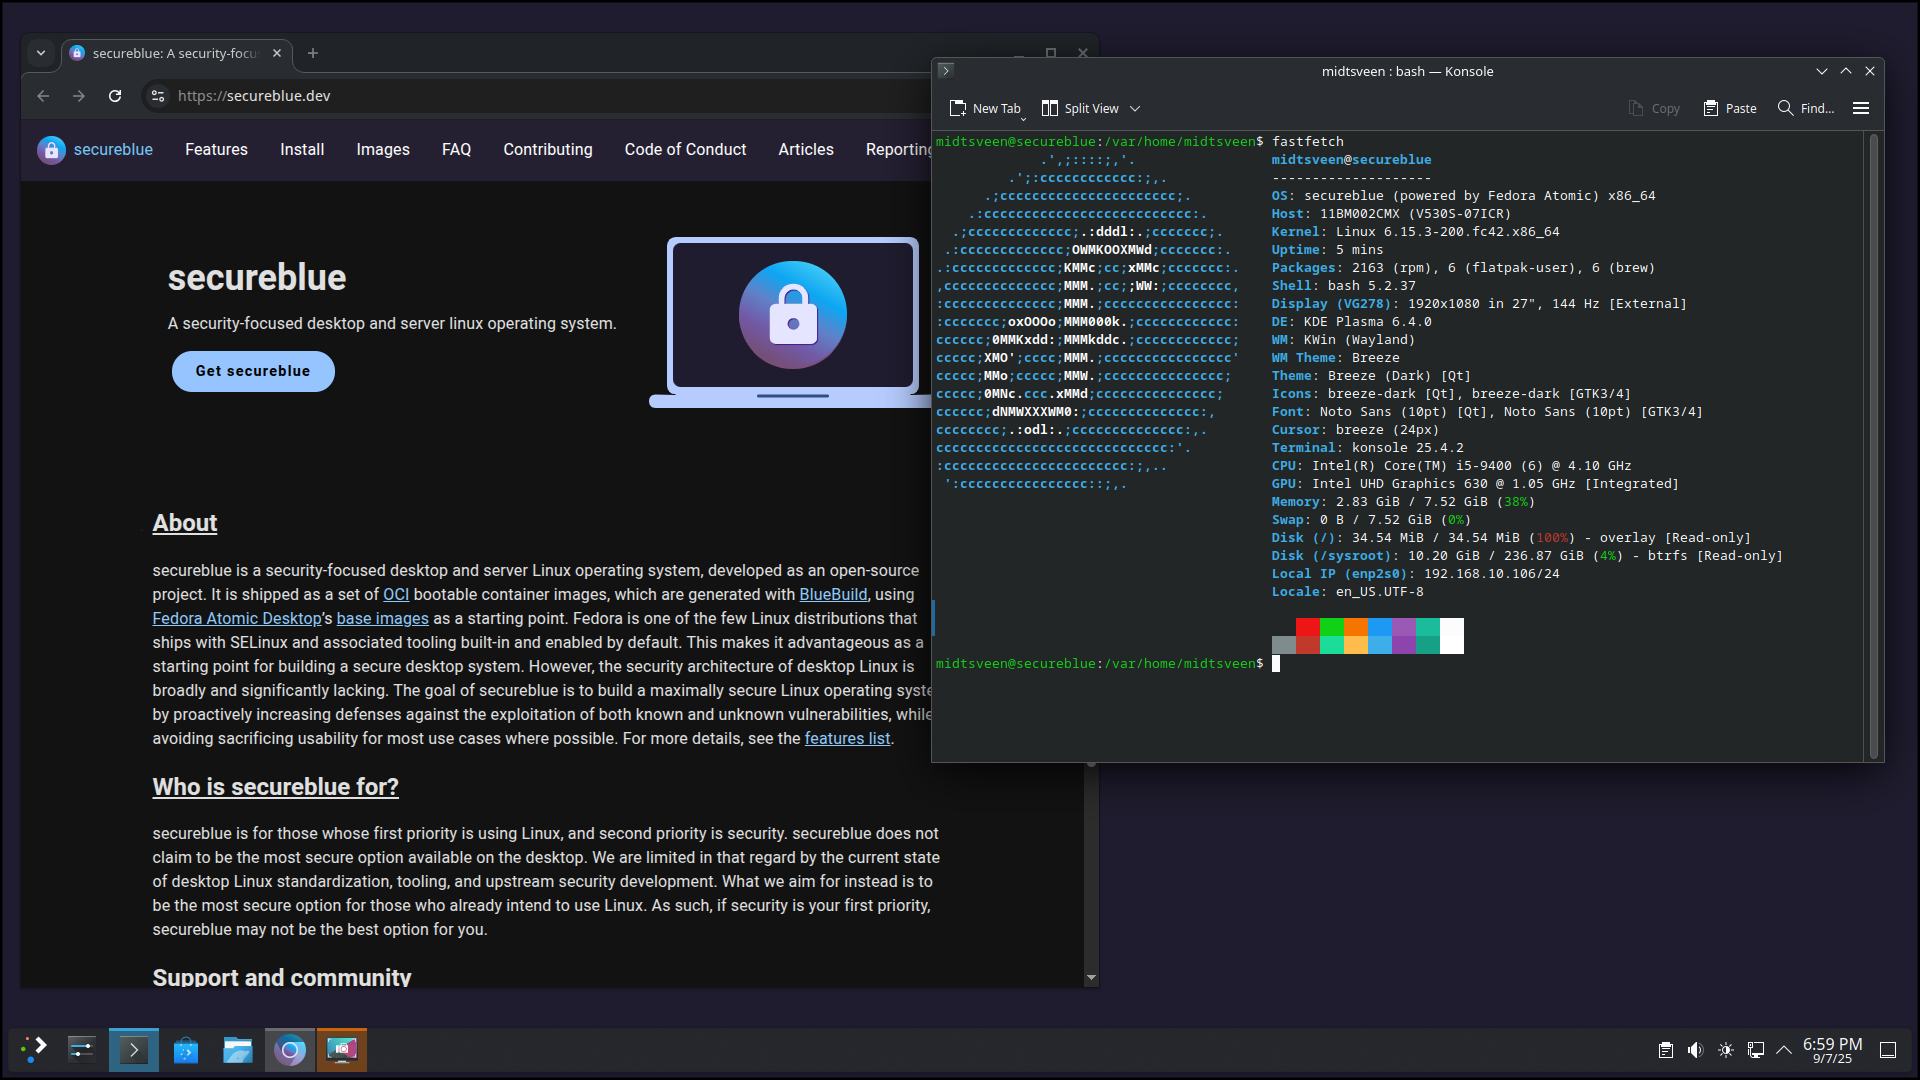View site information icon in the address bar

[157, 96]
